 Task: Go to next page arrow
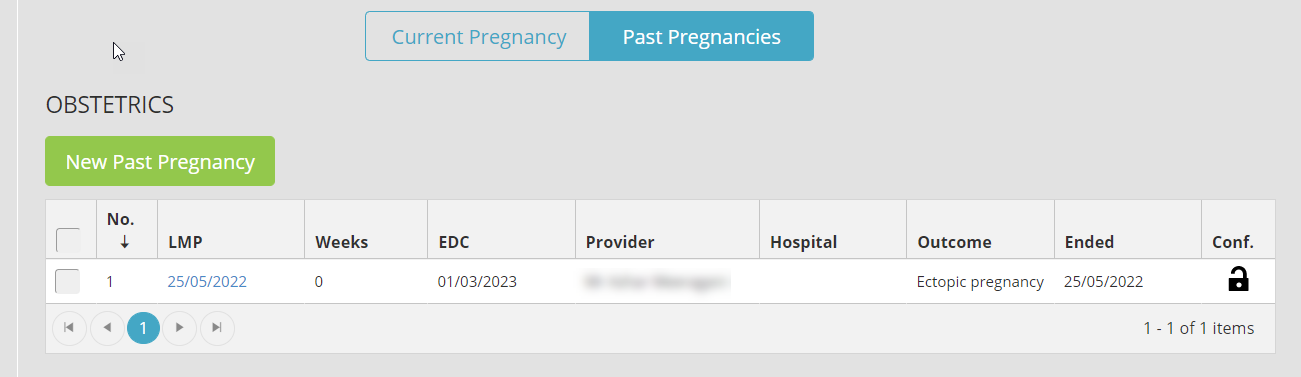(x=180, y=328)
